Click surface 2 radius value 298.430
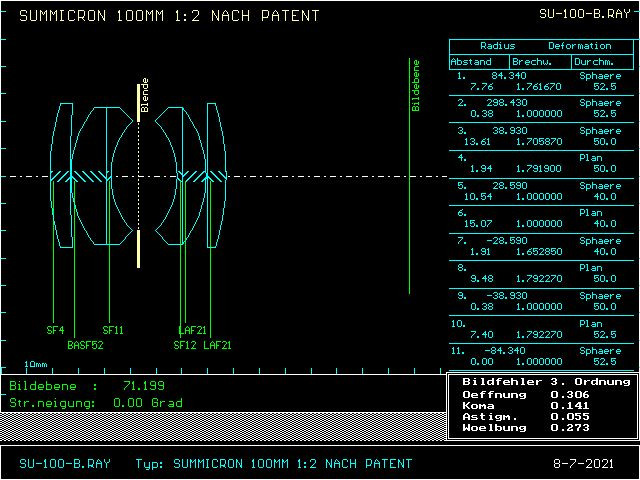Image resolution: width=640 pixels, height=480 pixels. [506, 102]
